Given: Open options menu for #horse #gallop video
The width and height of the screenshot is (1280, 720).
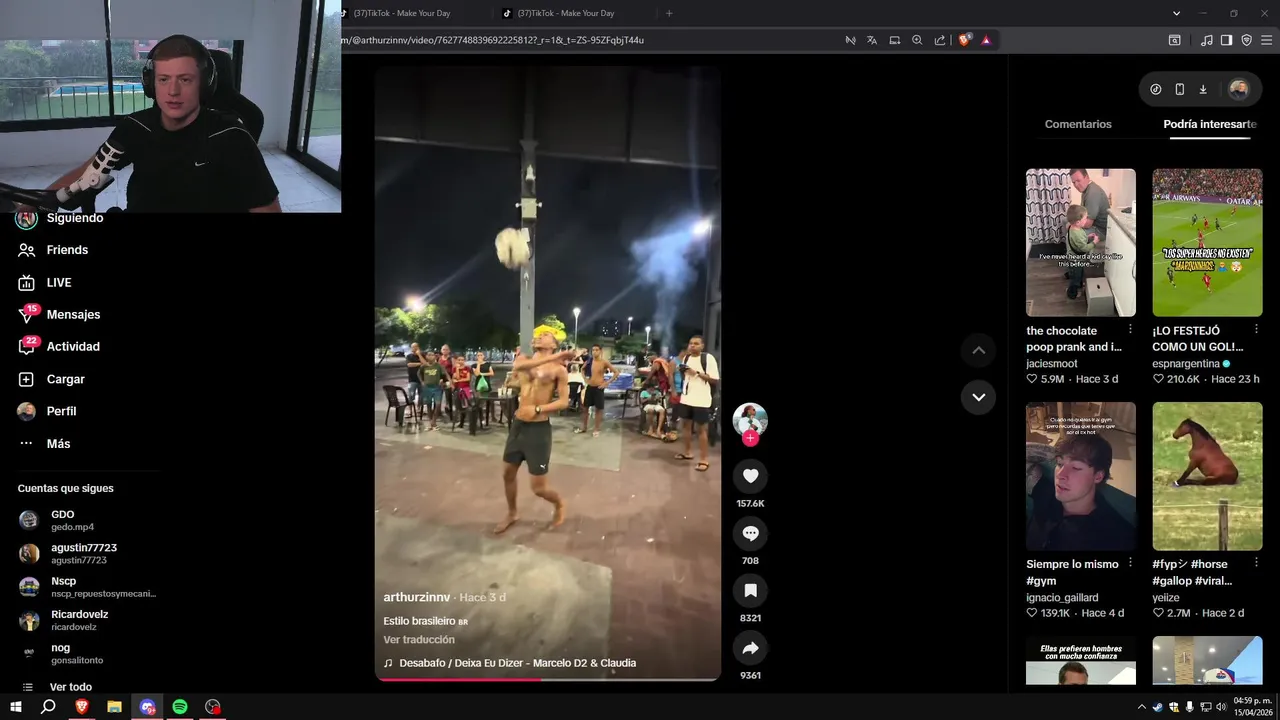Looking at the screenshot, I should pyautogui.click(x=1257, y=563).
